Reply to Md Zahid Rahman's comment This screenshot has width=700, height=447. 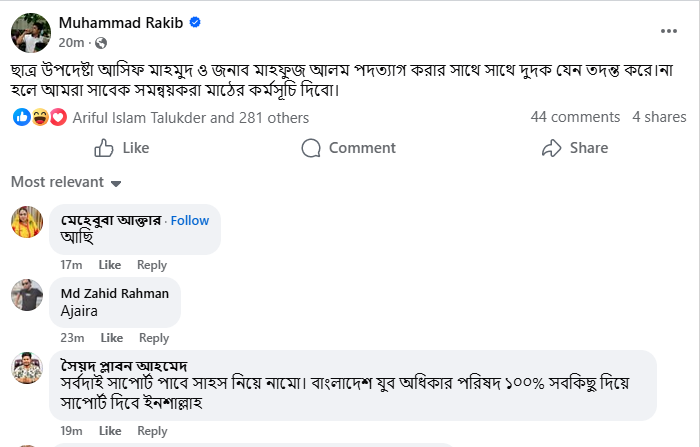pos(153,338)
